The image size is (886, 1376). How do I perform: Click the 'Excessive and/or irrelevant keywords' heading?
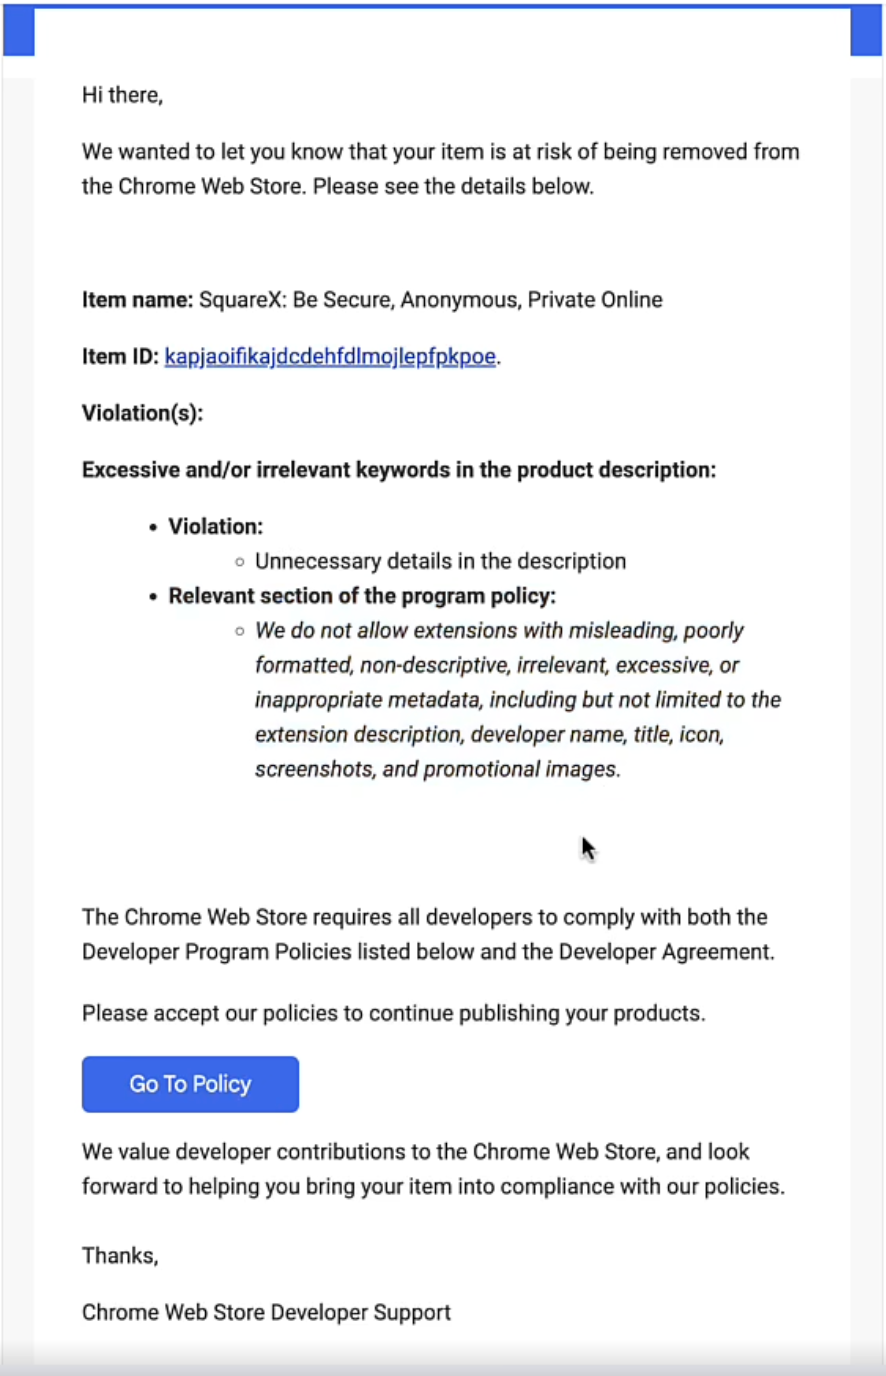(399, 470)
